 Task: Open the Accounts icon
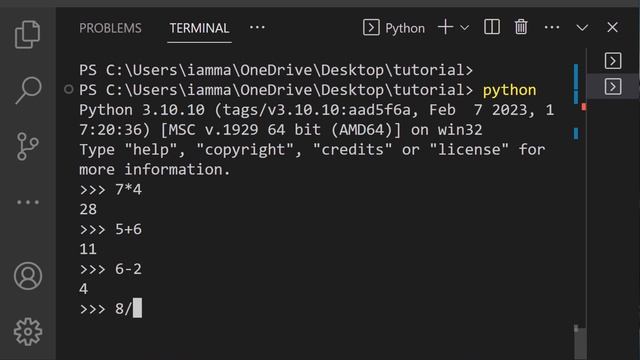coord(28,276)
